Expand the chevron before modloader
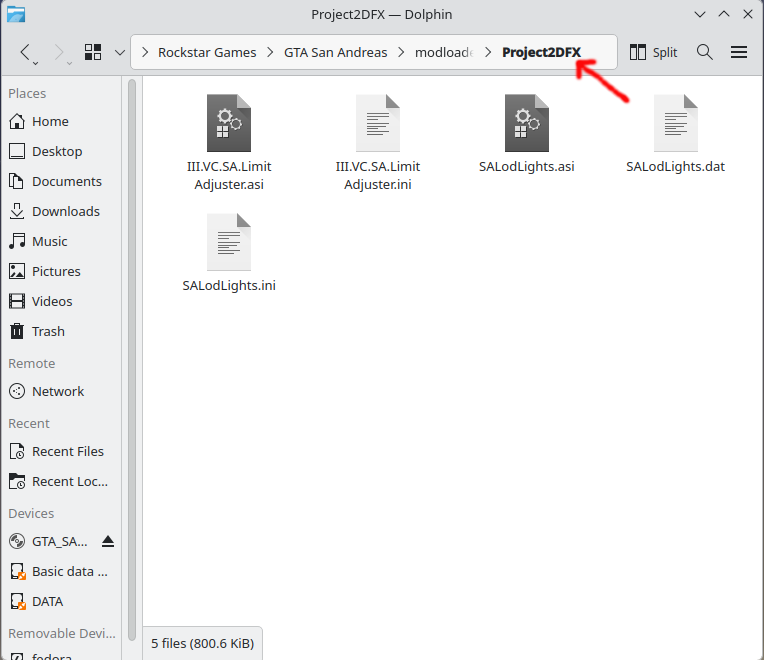 (x=401, y=52)
